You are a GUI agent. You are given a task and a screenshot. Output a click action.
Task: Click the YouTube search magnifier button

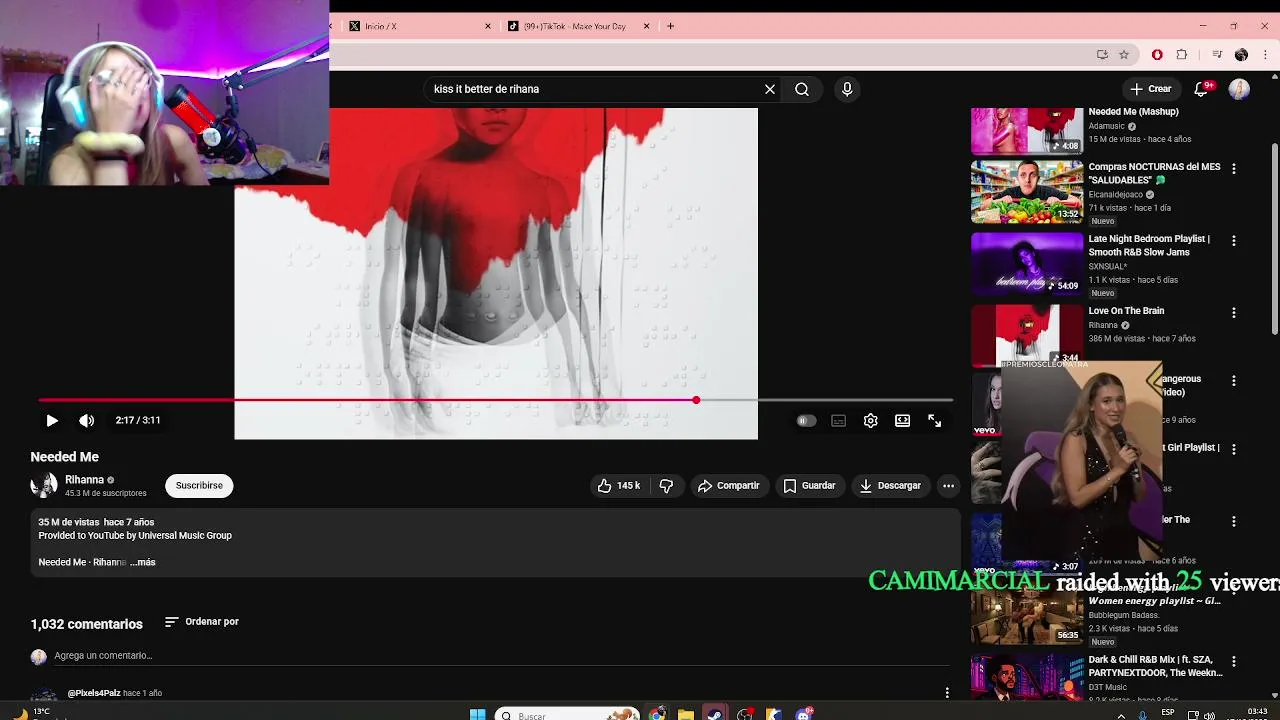click(x=802, y=89)
